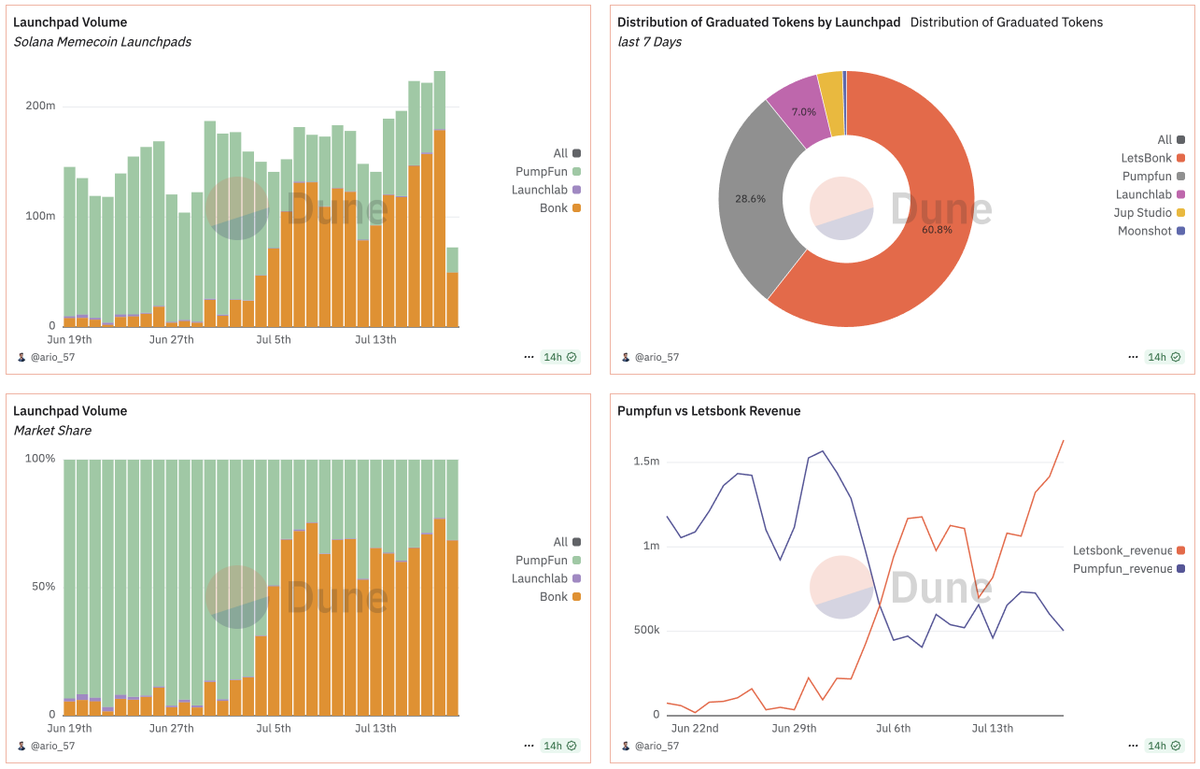
Task: Click 'Jun 27th' x-axis label in Market Share chart
Action: pos(172,728)
